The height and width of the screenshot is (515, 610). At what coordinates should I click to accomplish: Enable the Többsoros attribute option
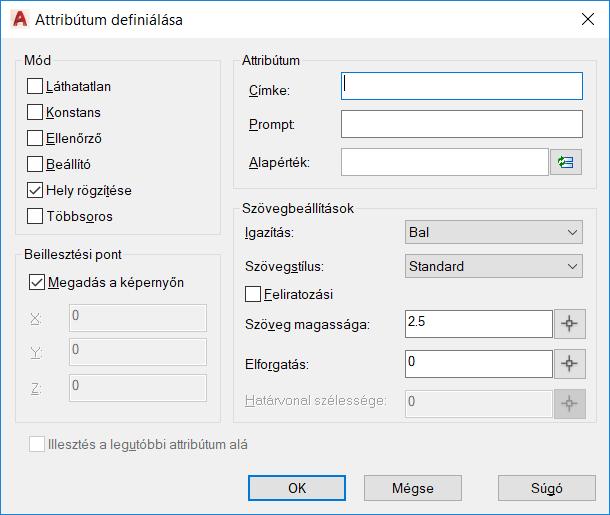[x=35, y=216]
